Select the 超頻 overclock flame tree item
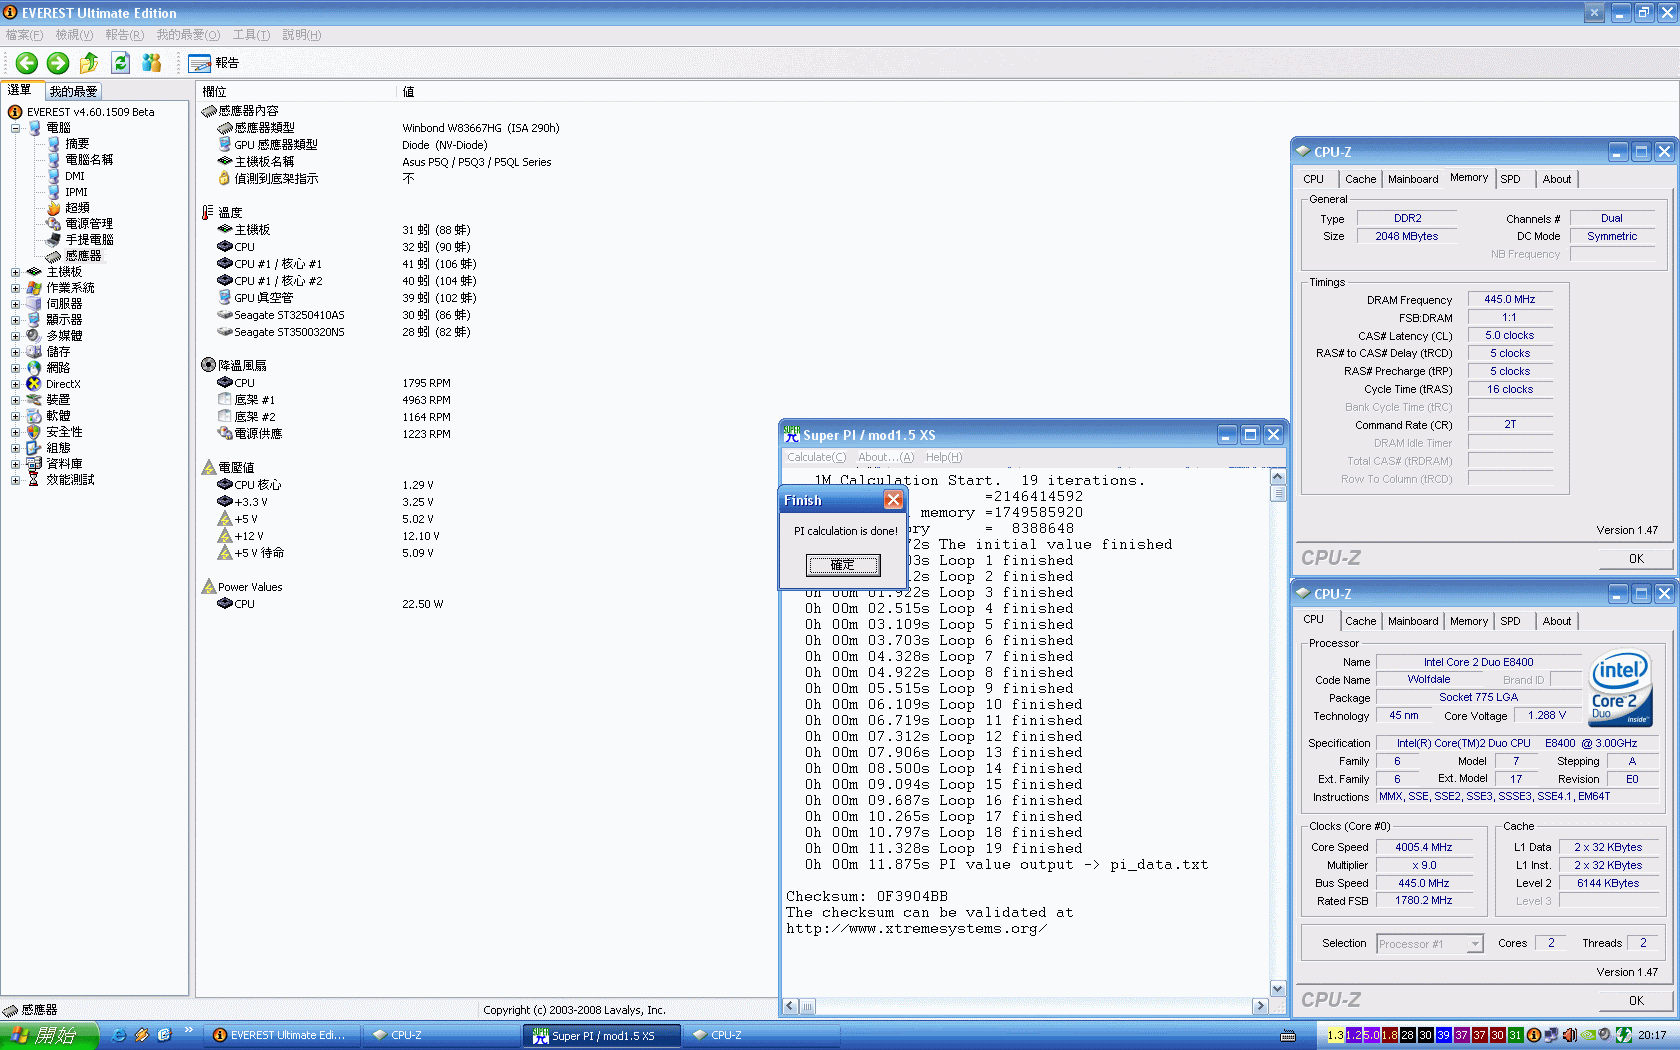The width and height of the screenshot is (1680, 1050). [x=77, y=208]
